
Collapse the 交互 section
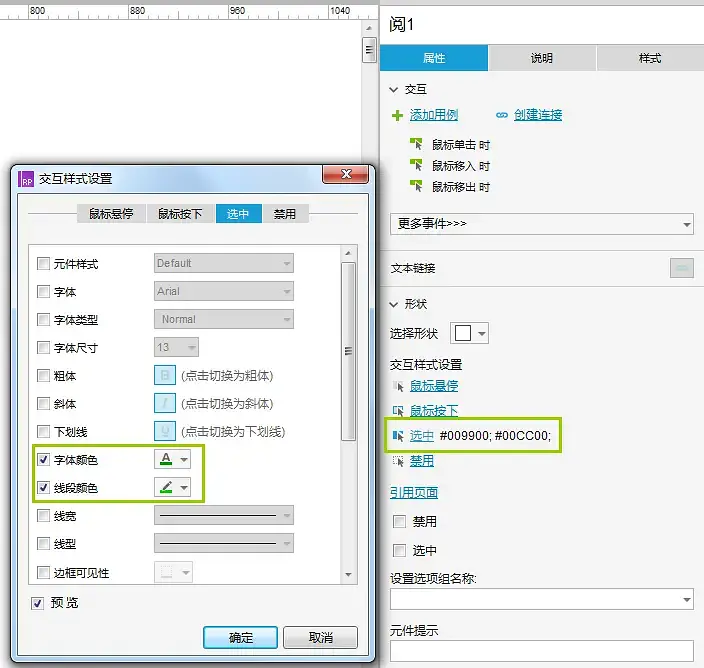[394, 89]
